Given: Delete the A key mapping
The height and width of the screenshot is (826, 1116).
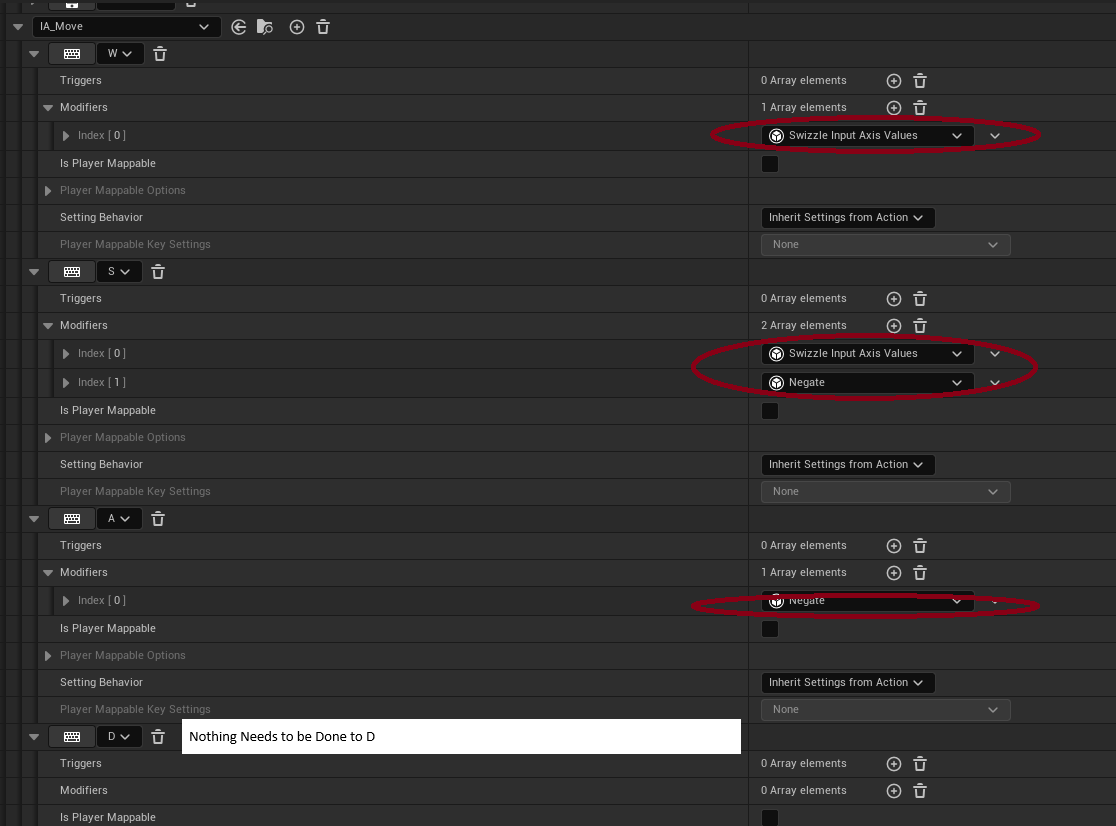Looking at the screenshot, I should point(158,519).
